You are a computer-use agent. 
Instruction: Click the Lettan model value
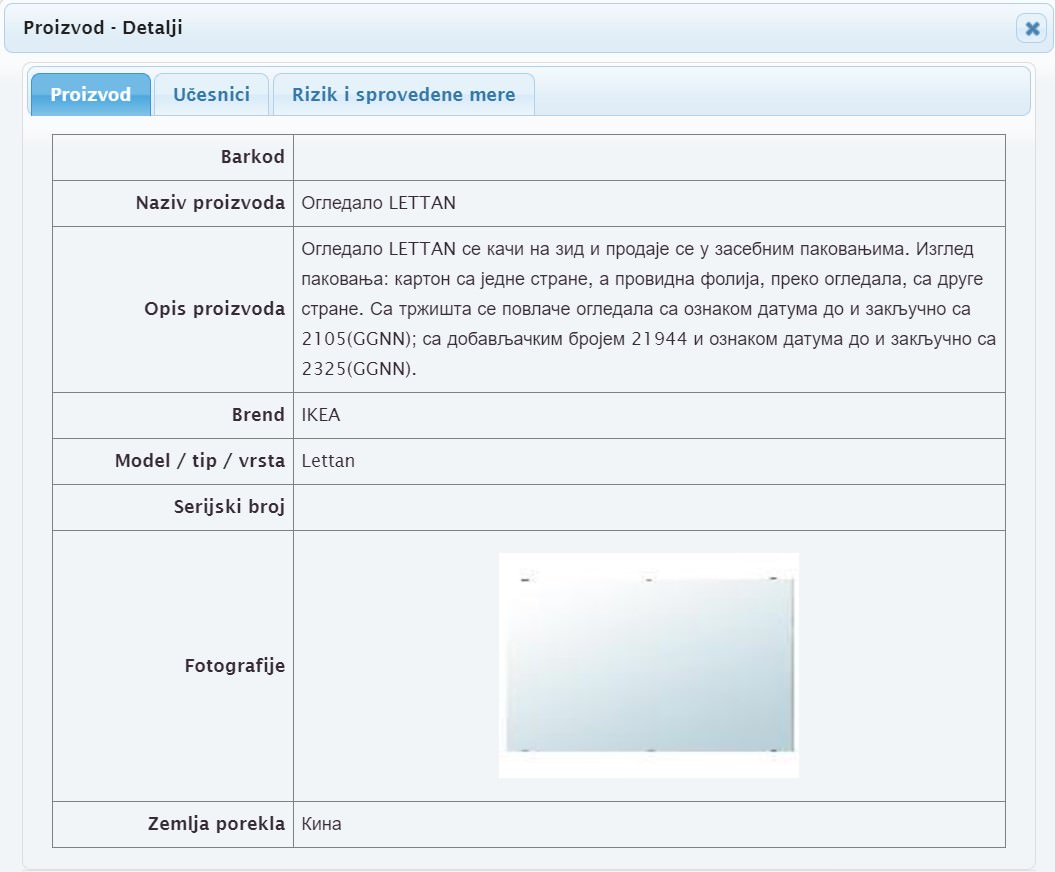(328, 461)
